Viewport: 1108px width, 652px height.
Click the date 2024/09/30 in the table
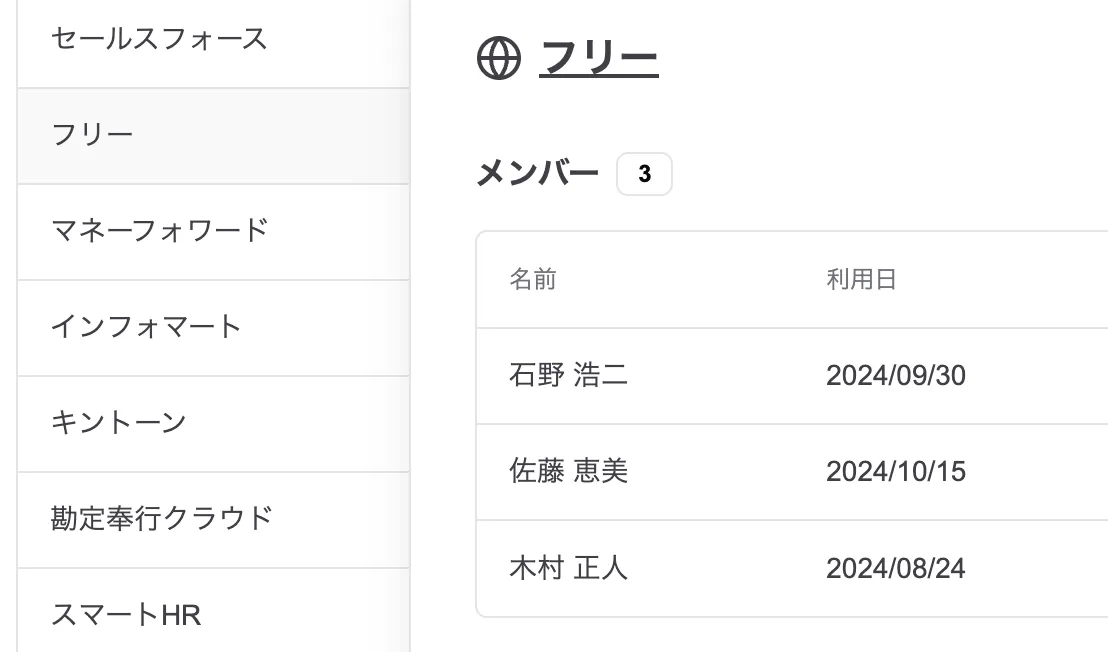click(x=897, y=375)
